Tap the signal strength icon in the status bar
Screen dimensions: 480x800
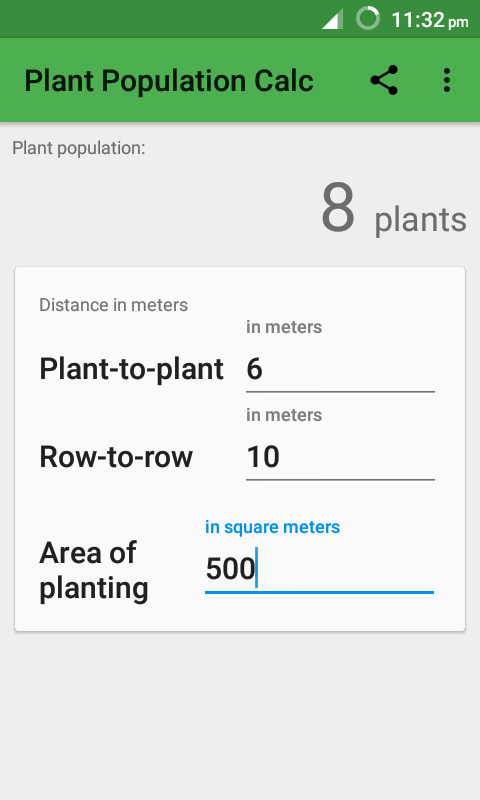click(332, 19)
